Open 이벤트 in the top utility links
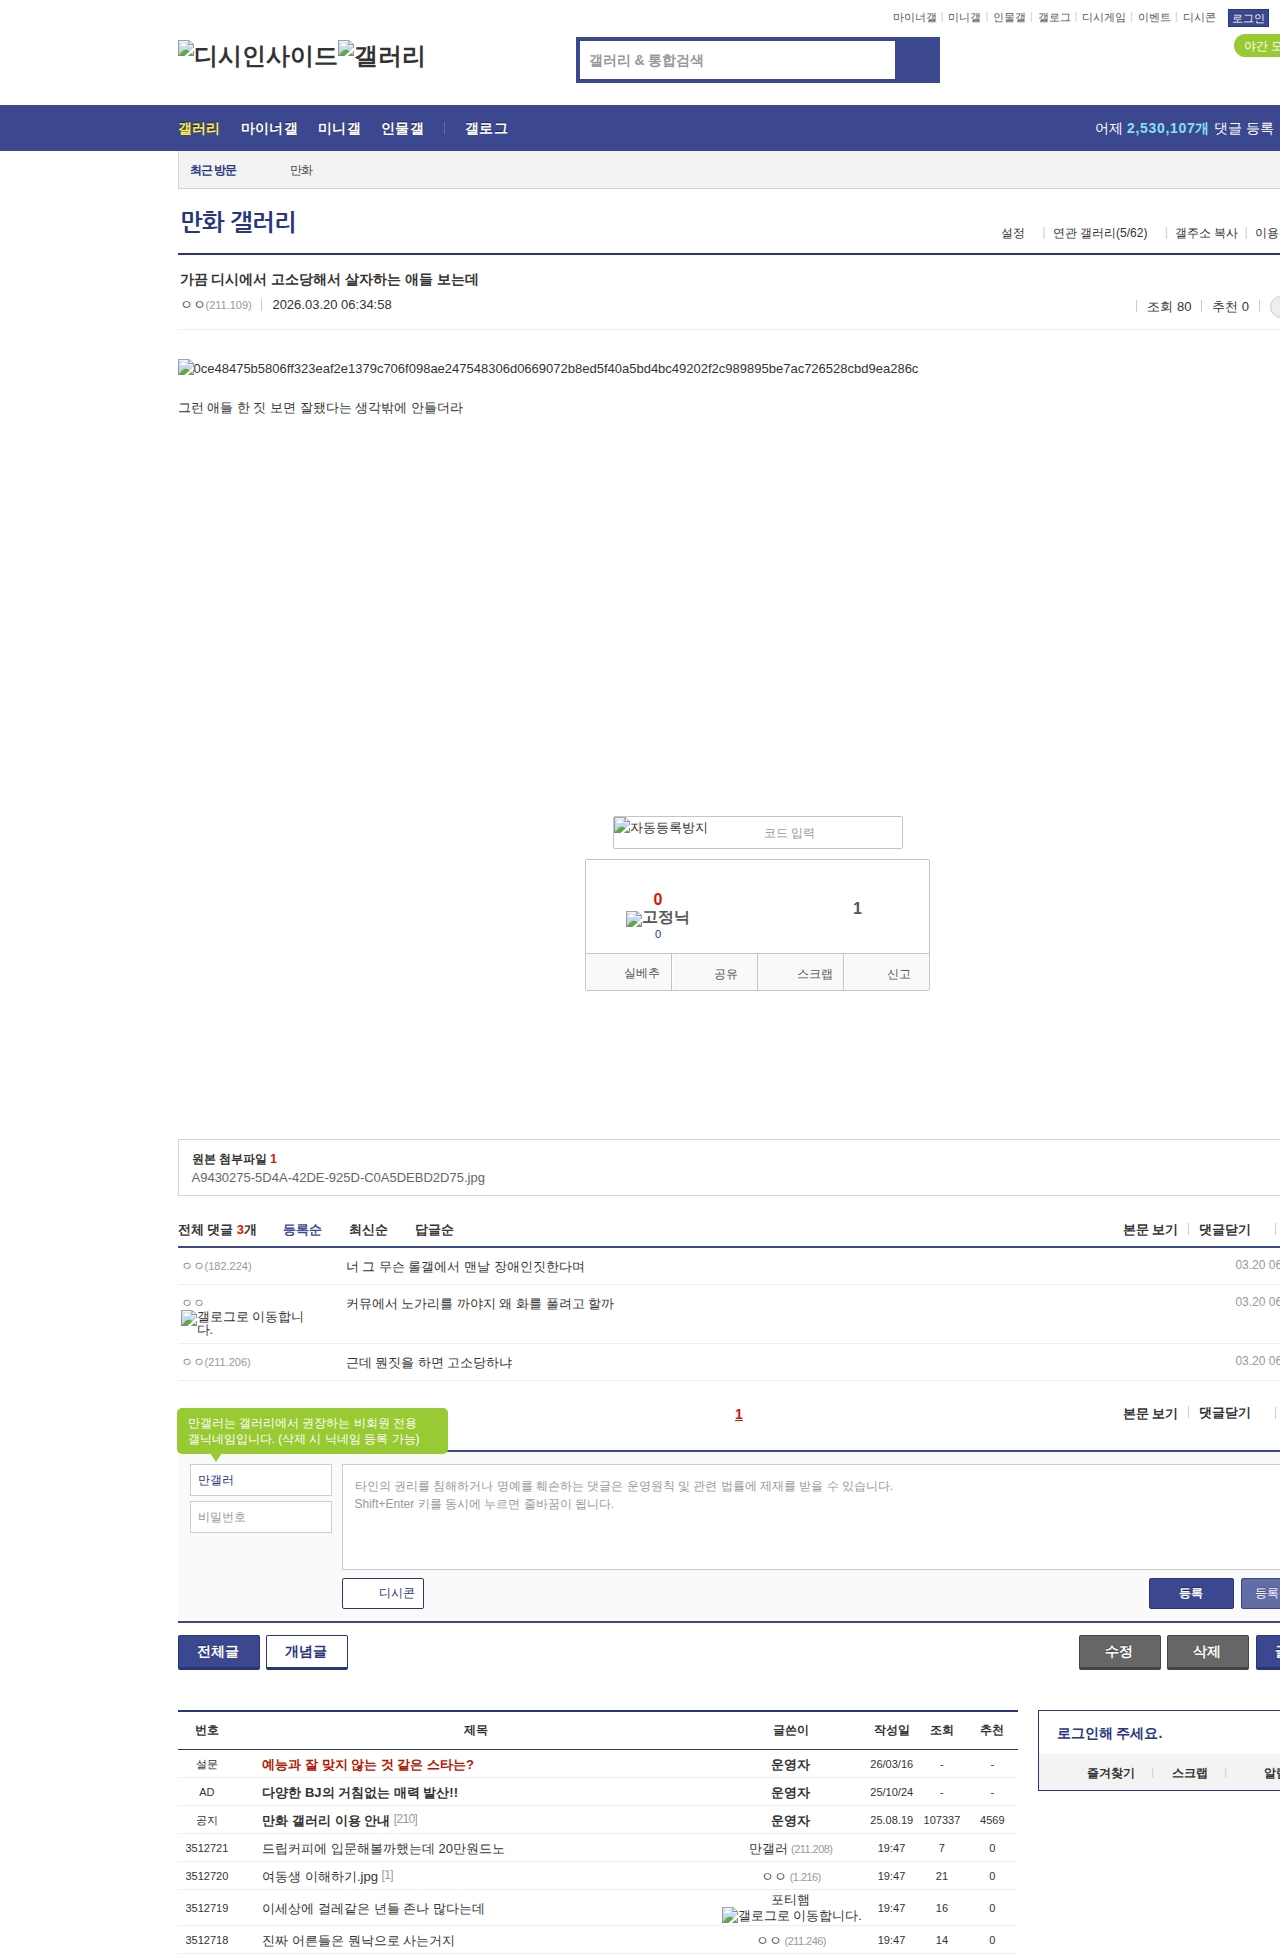The height and width of the screenshot is (1957, 1280). click(1154, 18)
